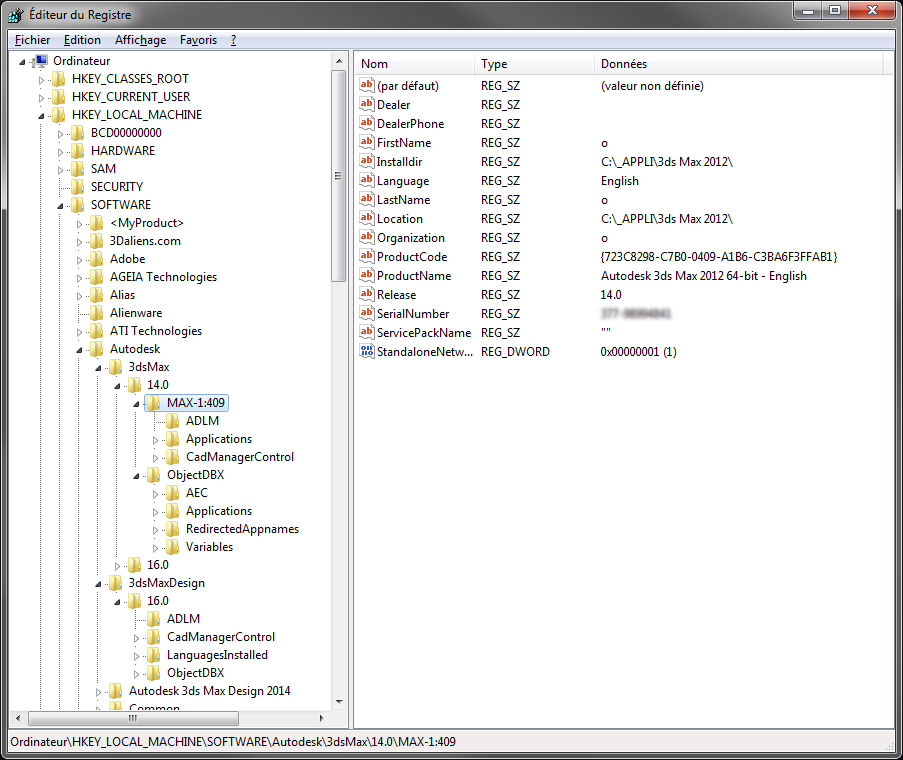The width and height of the screenshot is (903, 760).
Task: Open the Affichage menu
Action: [141, 40]
